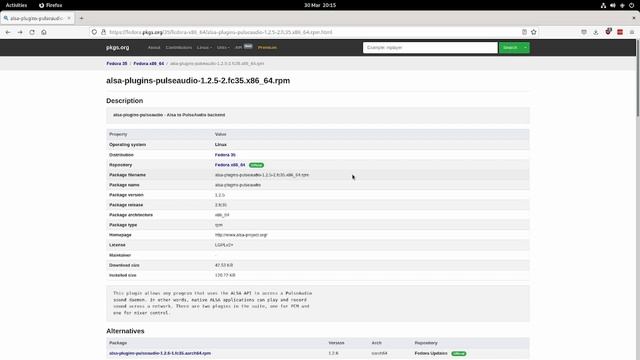Viewport: 640px width, 360px height.
Task: Open the Premium link in navbar
Action: (267, 47)
